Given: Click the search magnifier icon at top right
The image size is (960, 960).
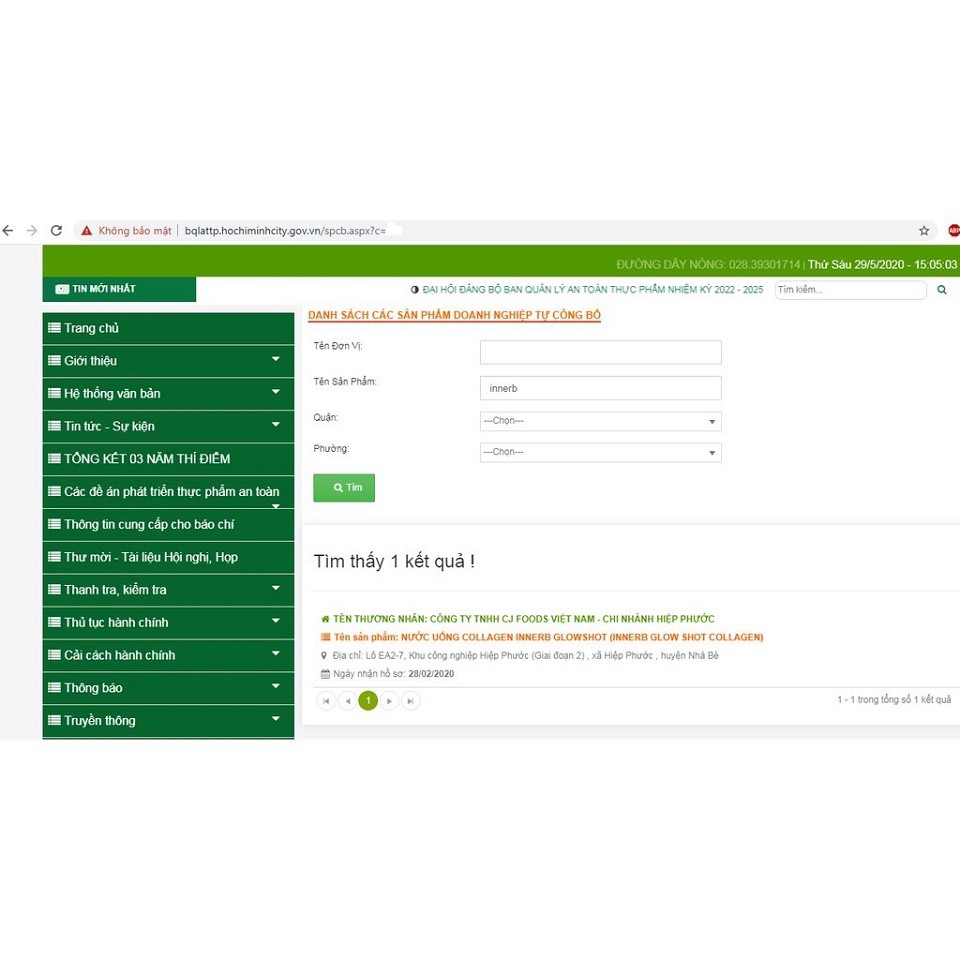Looking at the screenshot, I should 941,290.
